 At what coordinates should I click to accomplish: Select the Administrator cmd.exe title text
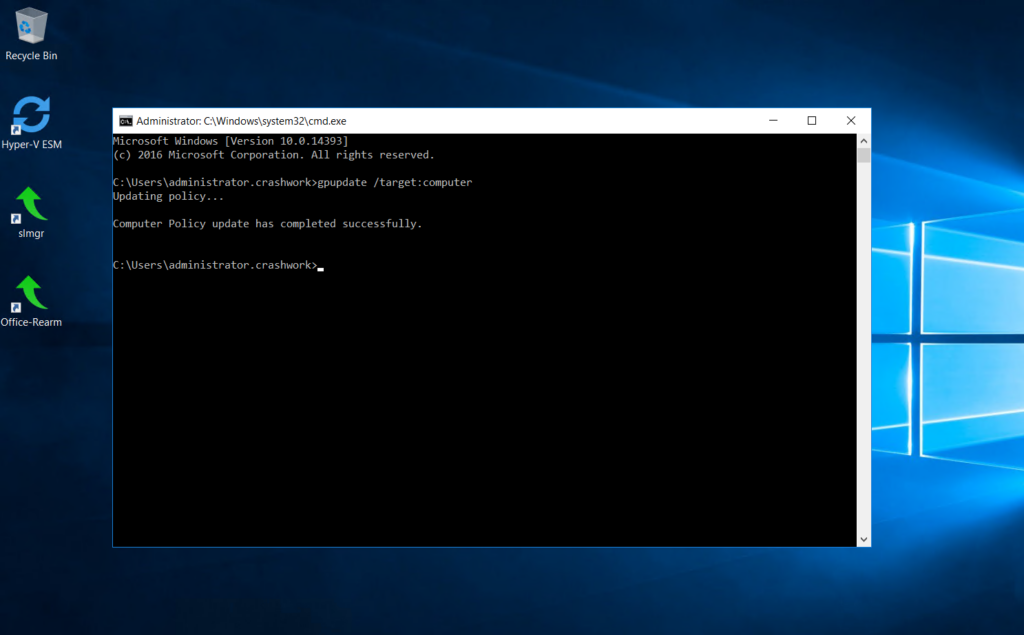(x=240, y=120)
